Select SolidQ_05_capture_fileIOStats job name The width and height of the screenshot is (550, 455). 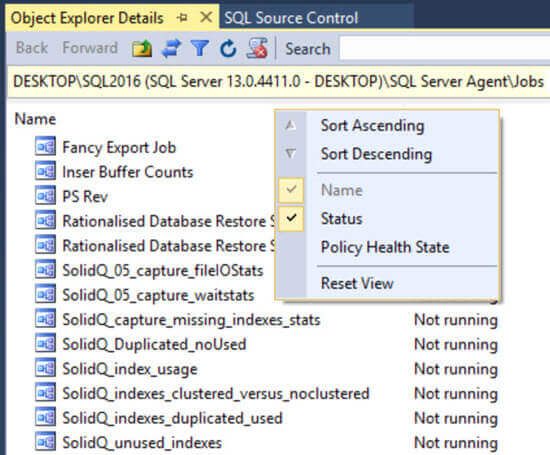(163, 270)
